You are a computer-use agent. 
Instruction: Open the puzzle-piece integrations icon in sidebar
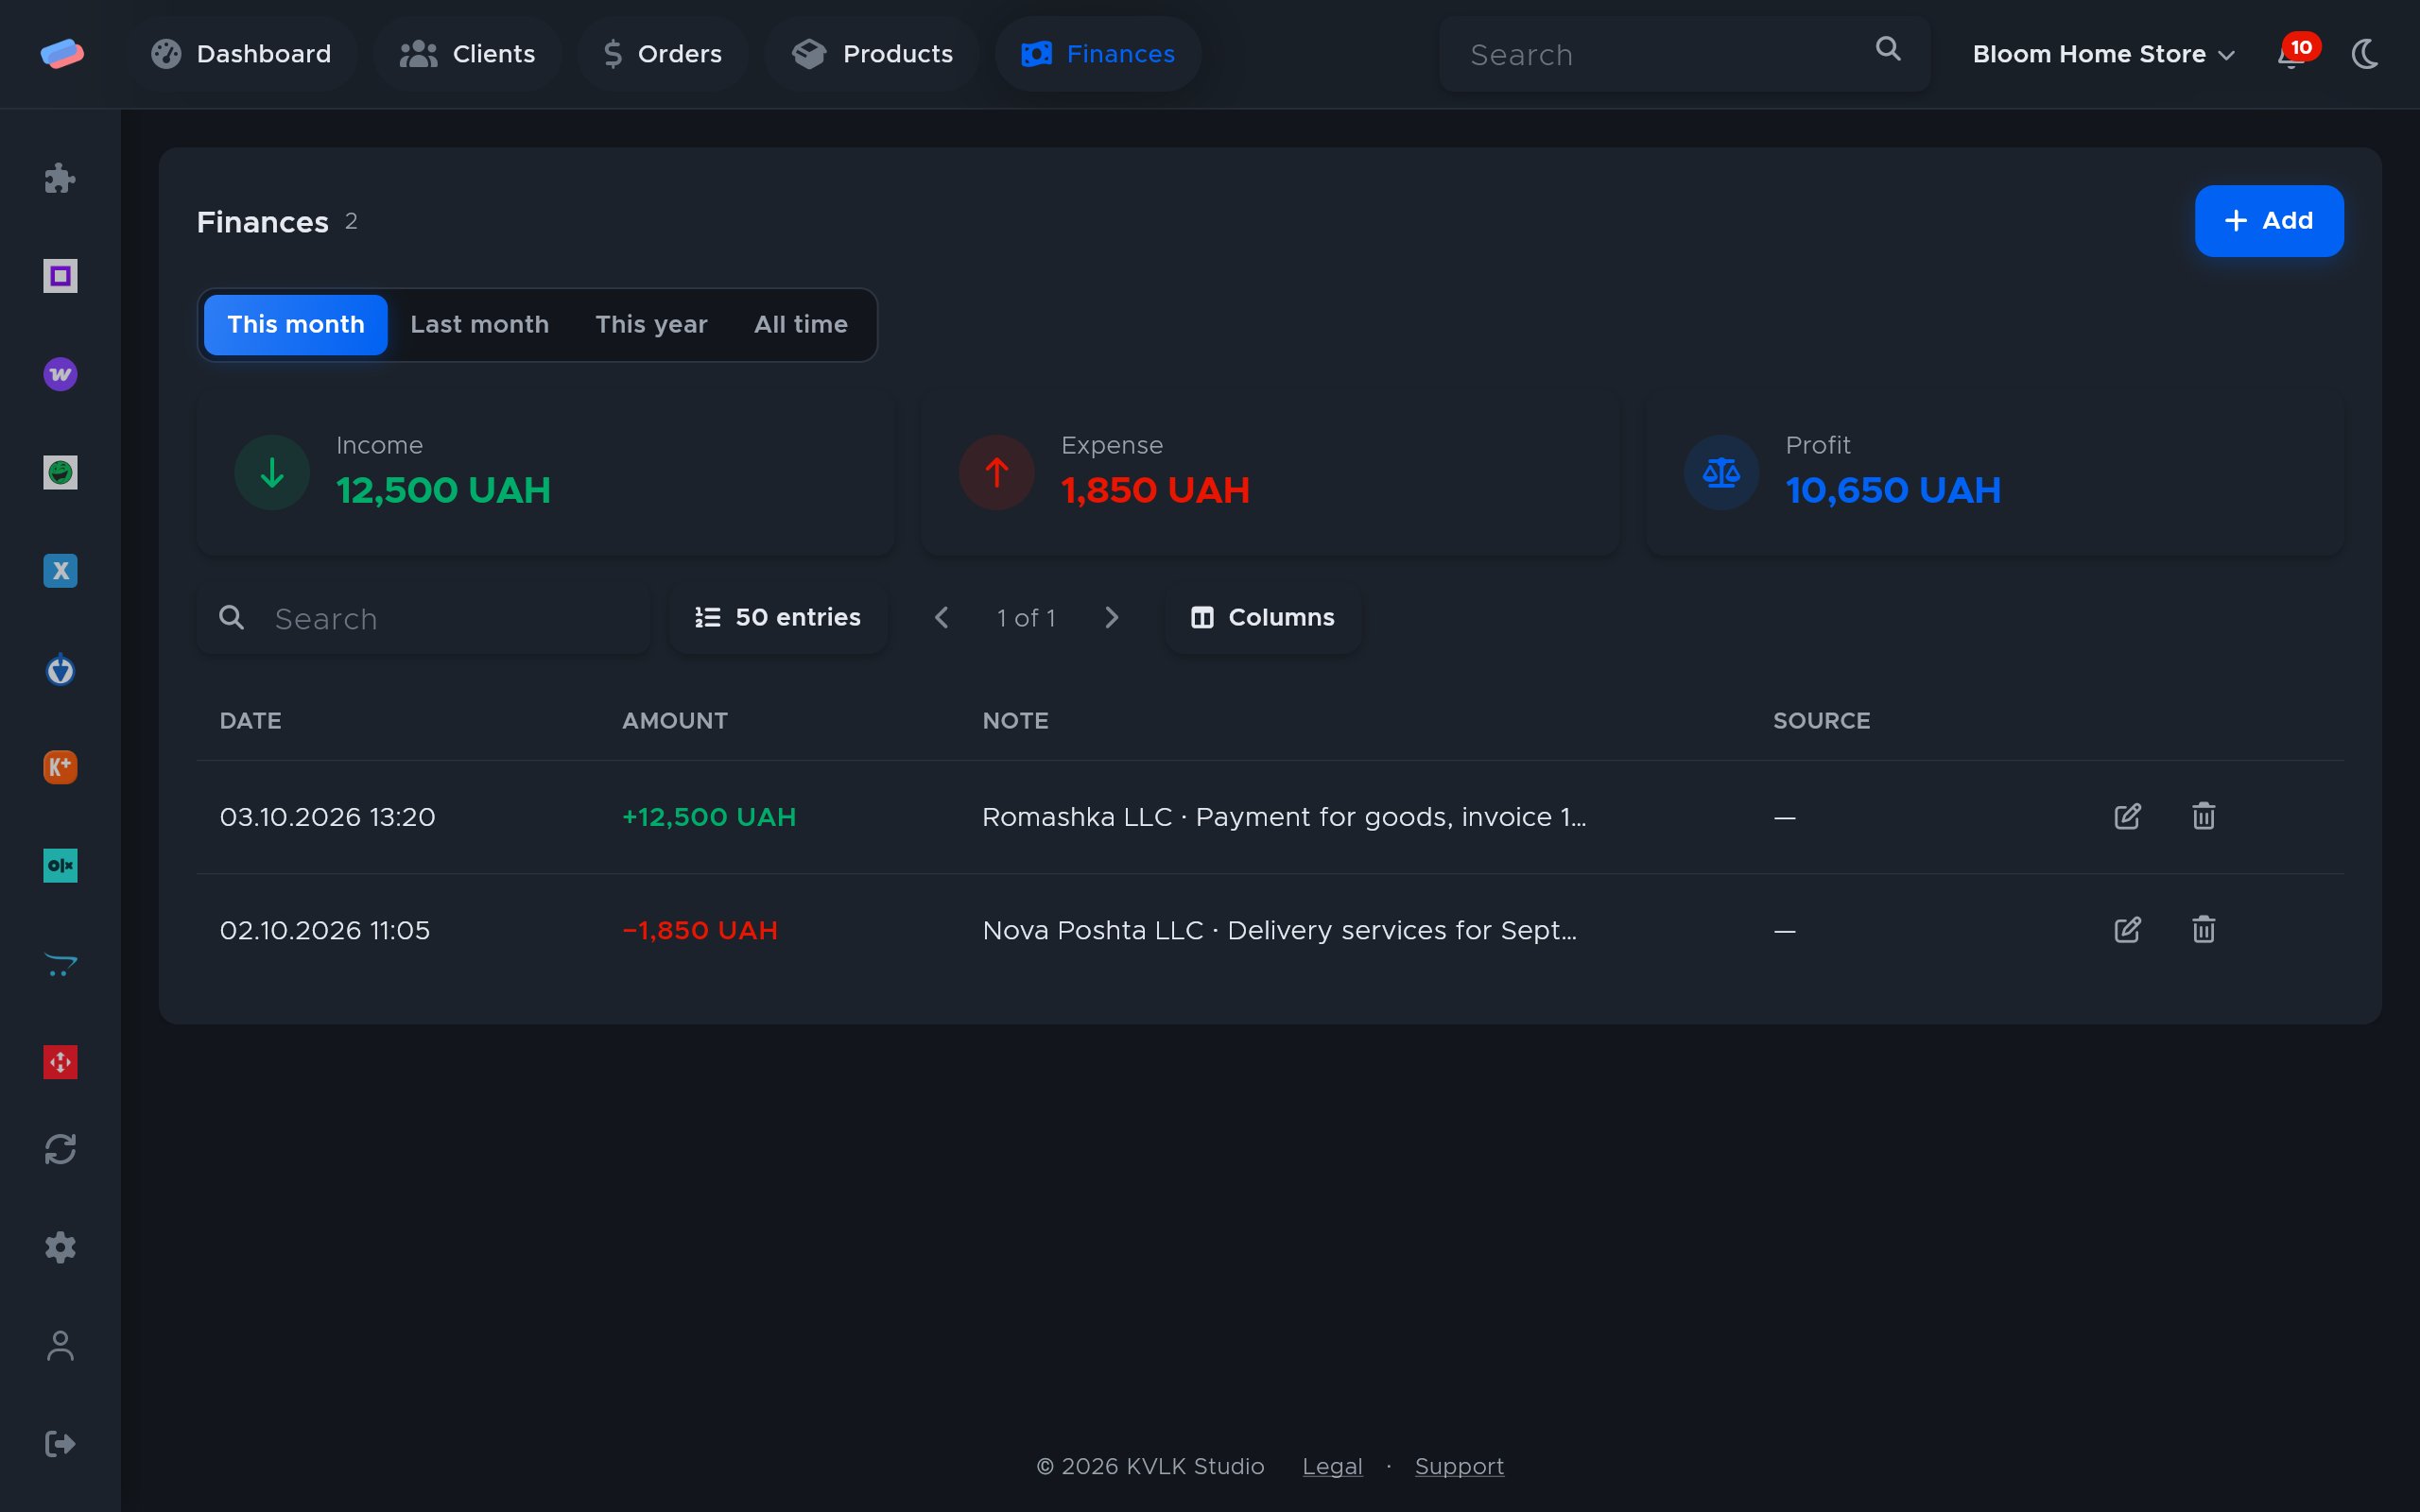click(x=60, y=178)
